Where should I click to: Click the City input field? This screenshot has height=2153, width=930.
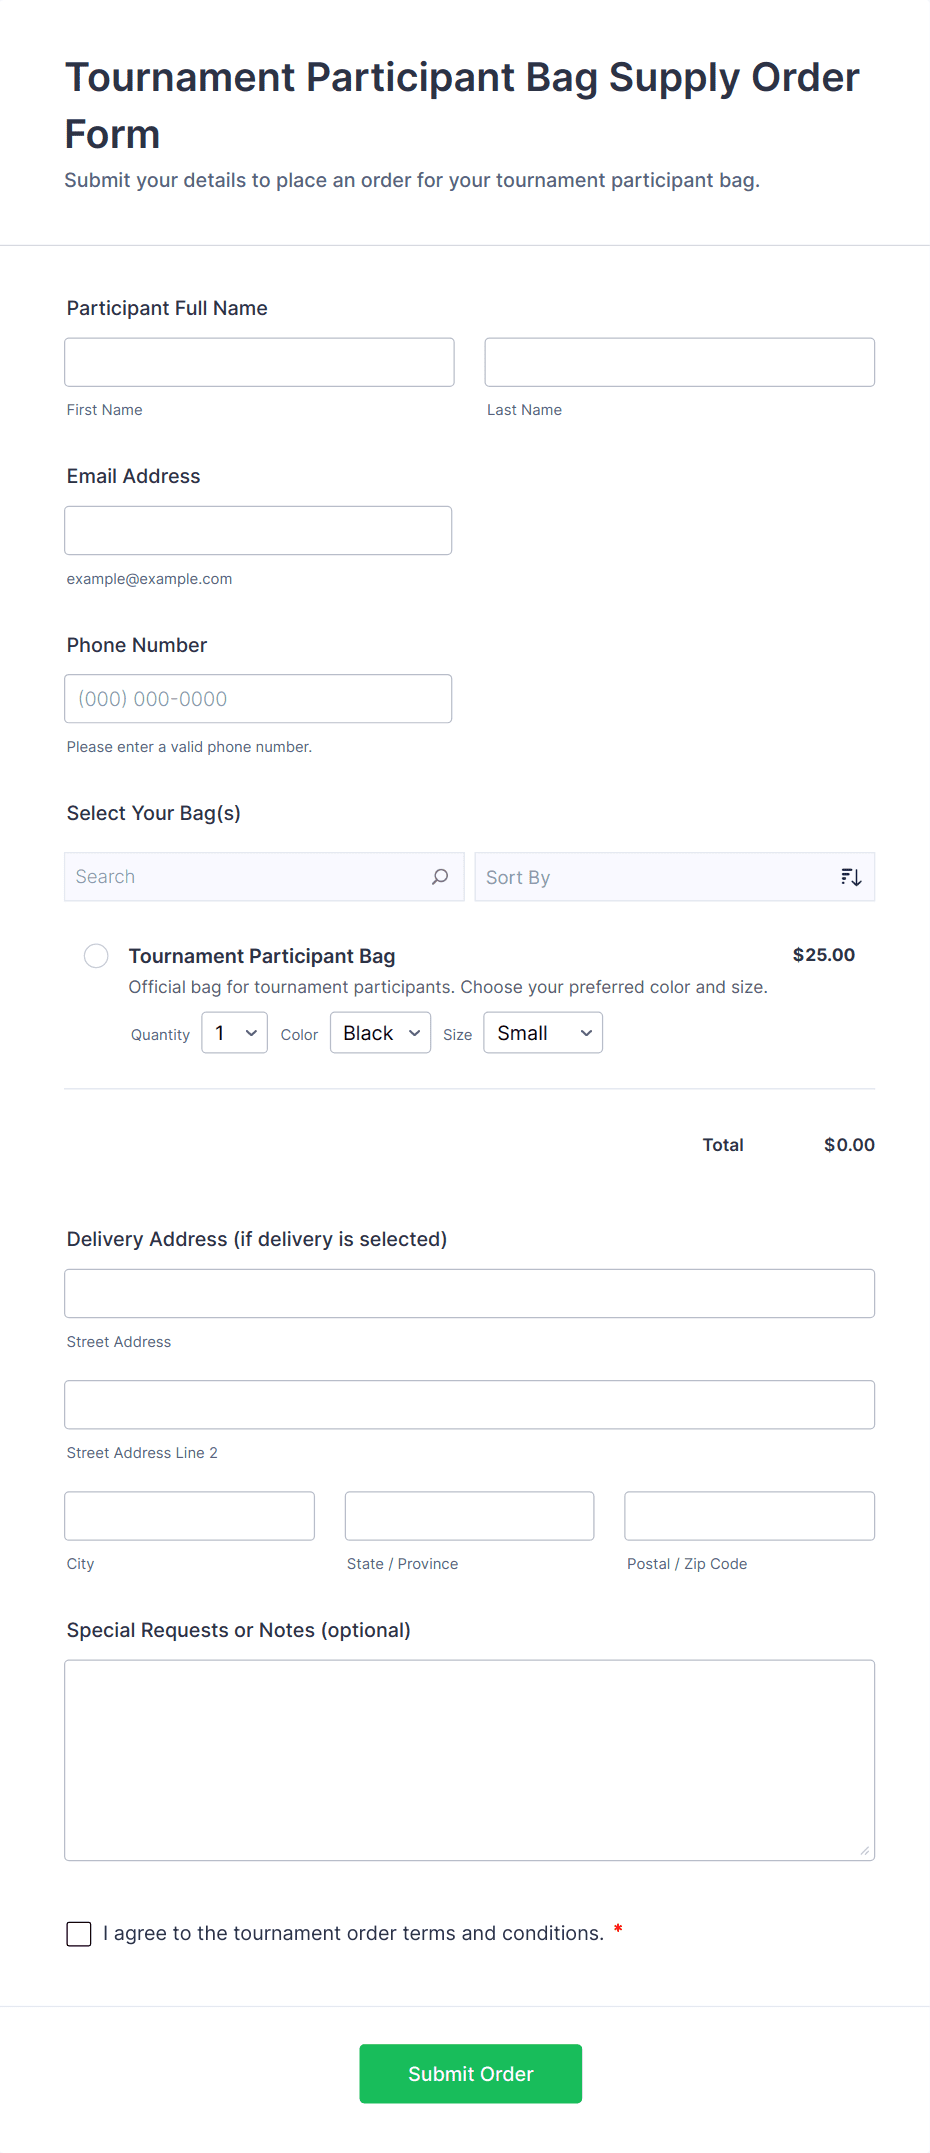coord(189,1516)
